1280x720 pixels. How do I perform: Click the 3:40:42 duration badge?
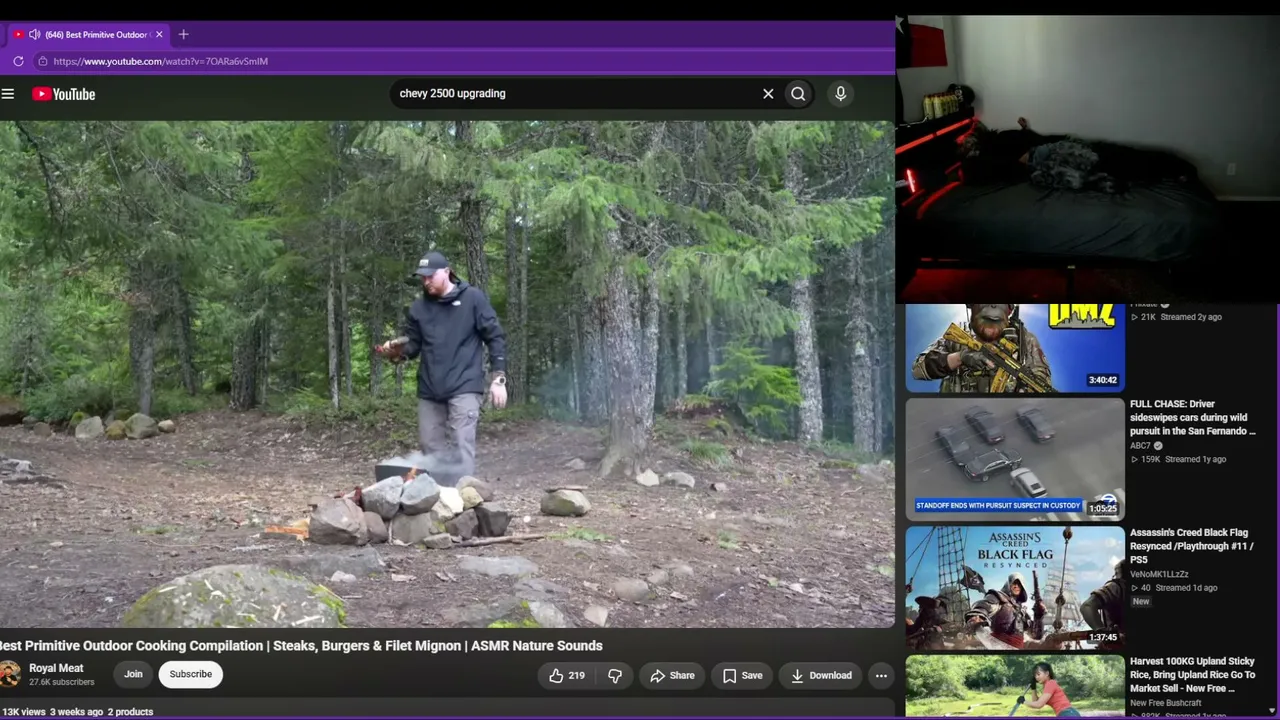[x=1103, y=381]
